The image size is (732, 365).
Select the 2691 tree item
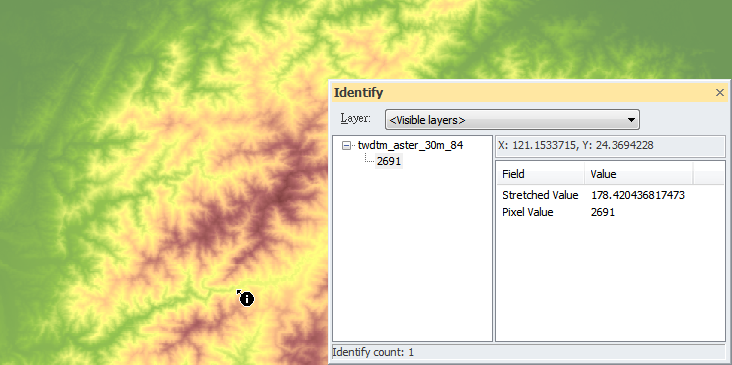(x=388, y=161)
